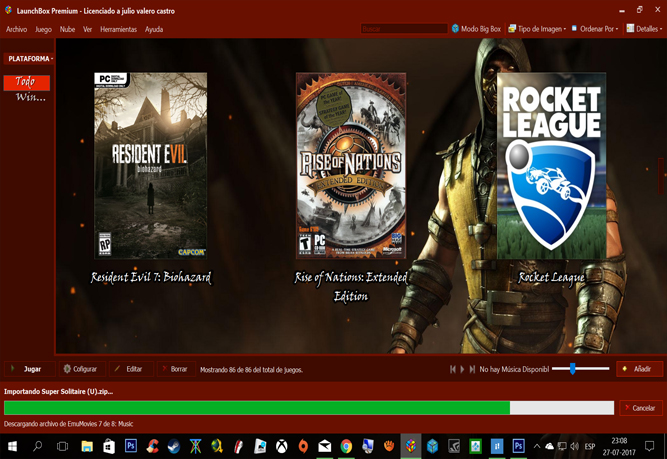Click the Borrar button
This screenshot has height=459, width=667.
[x=176, y=369]
